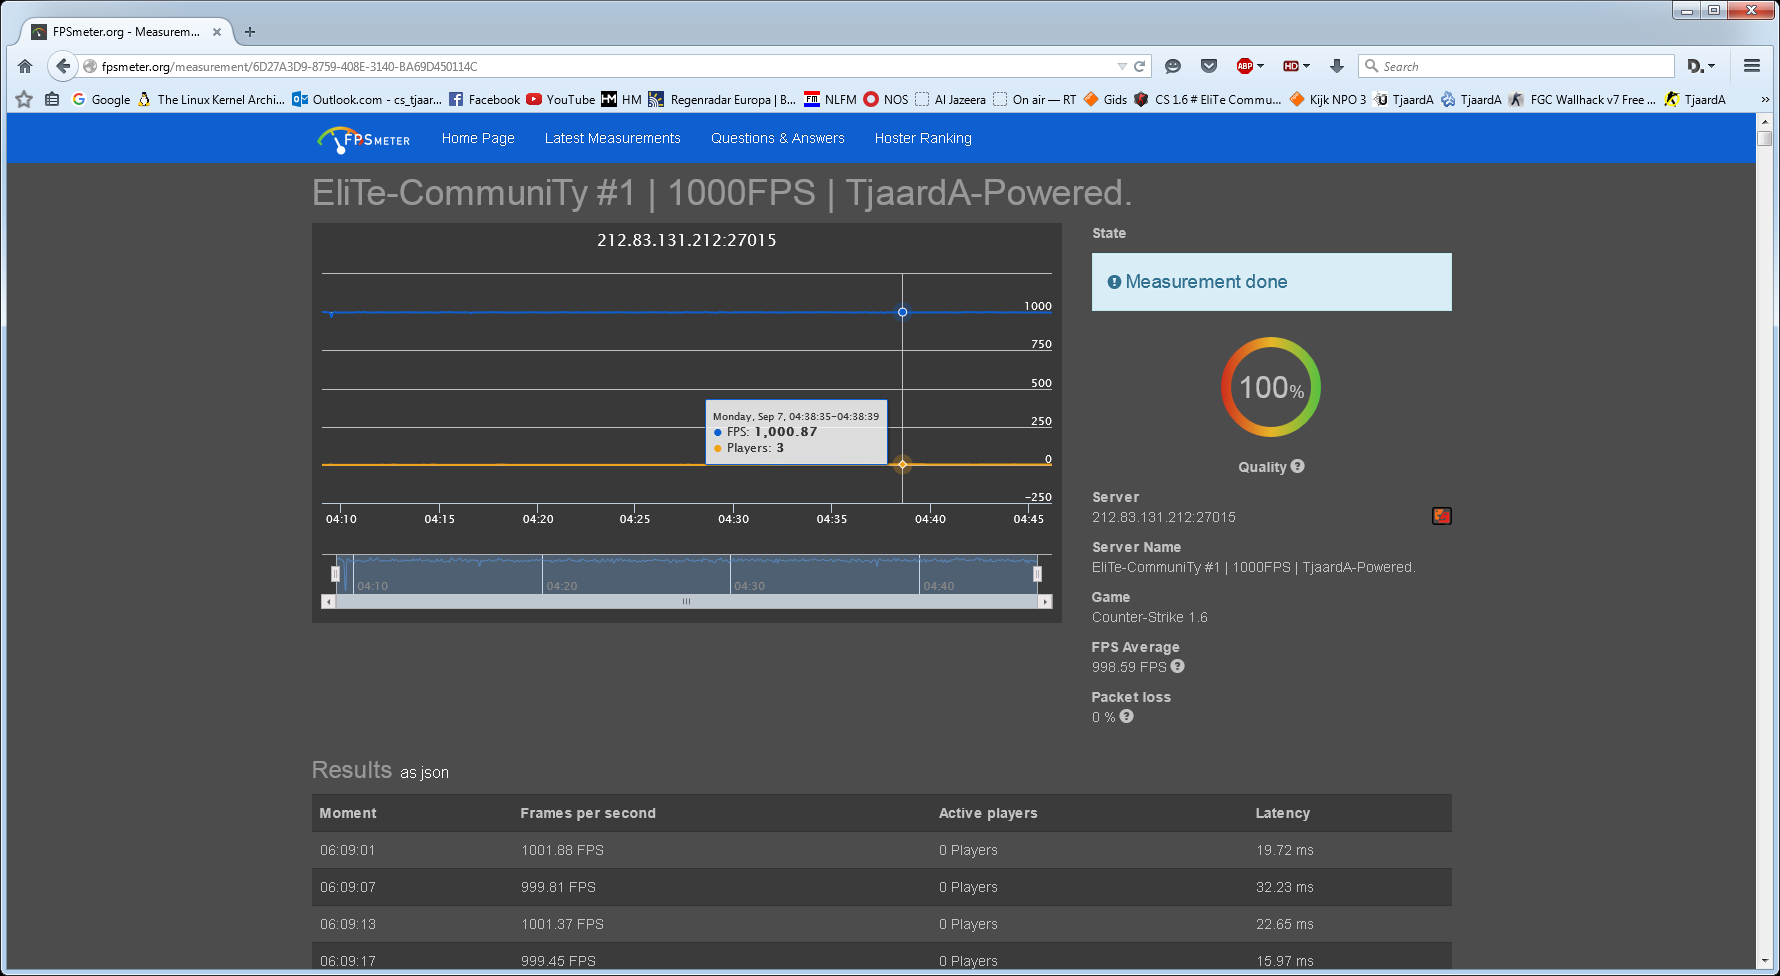Click the 1001.88 FPS table cell
This screenshot has width=1780, height=976.
tap(562, 850)
